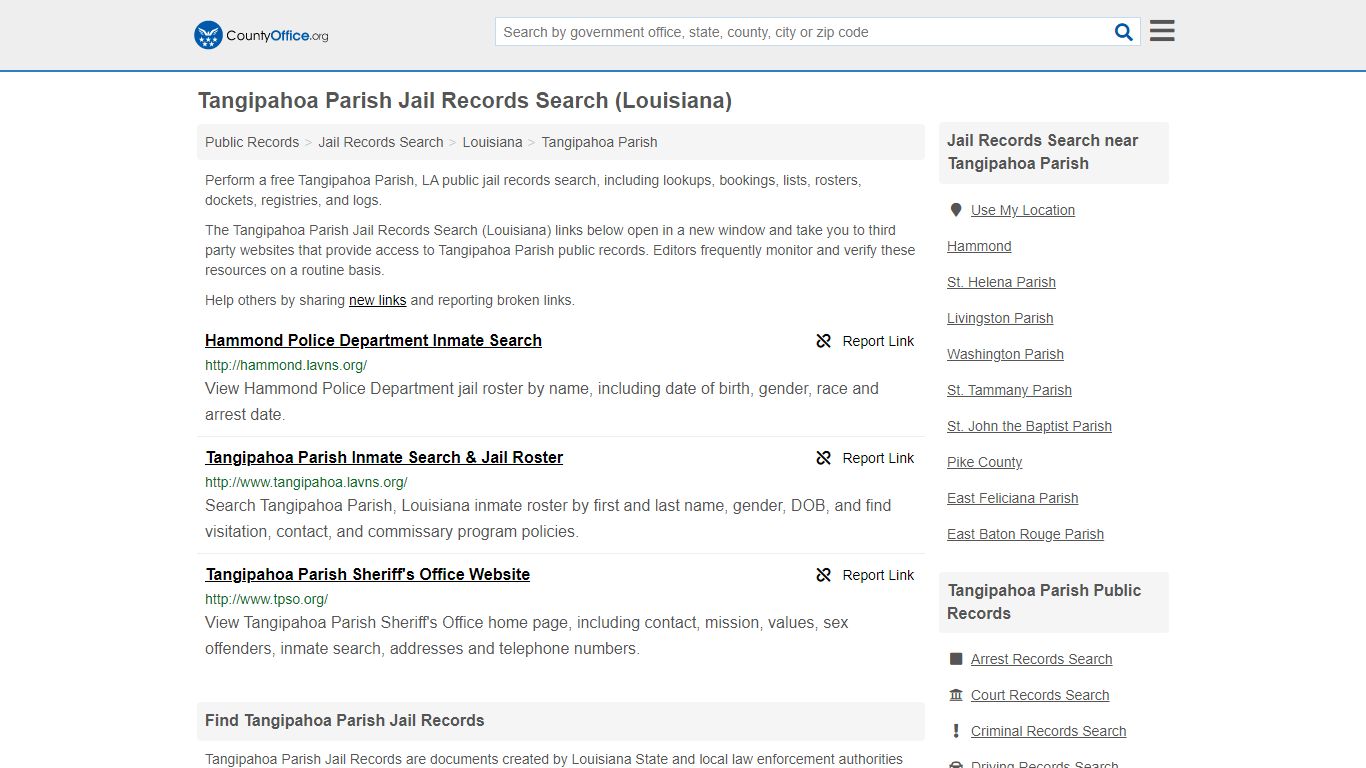Open Criminal Records Search link
1366x768 pixels.
coord(1048,731)
